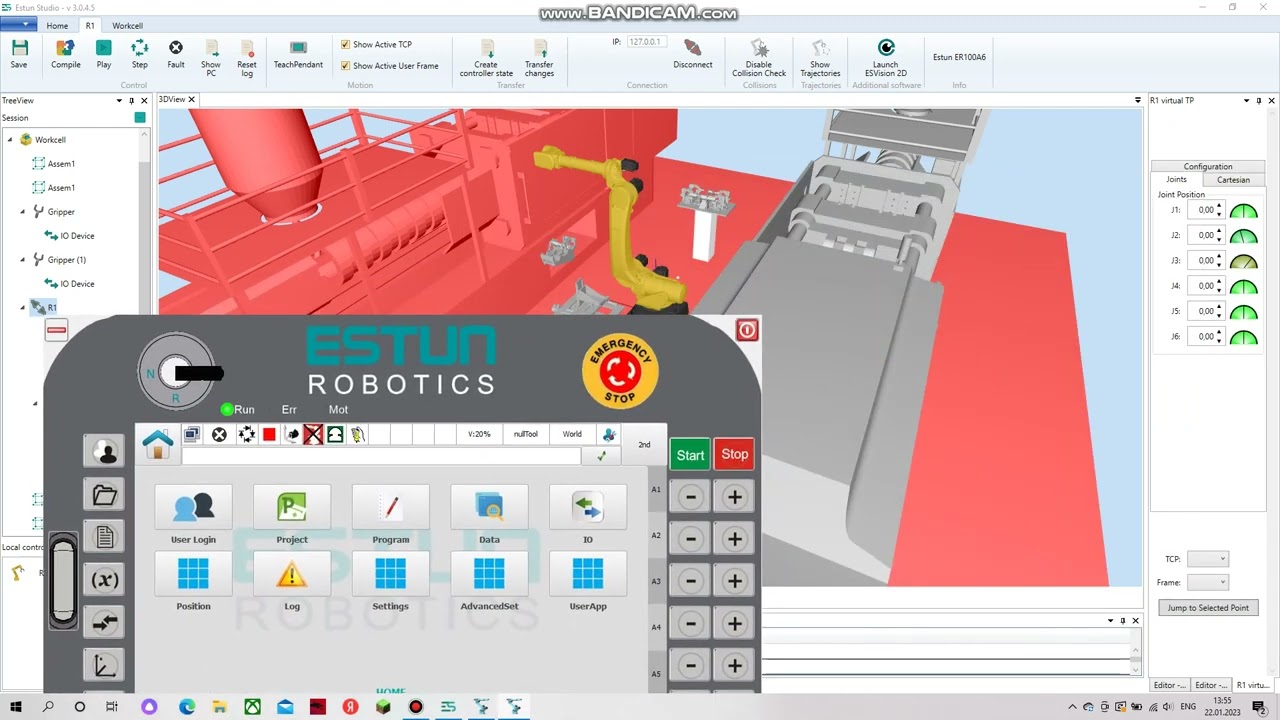Switch to the Home ribbon tab
Screen dimensions: 1280x720
point(57,25)
